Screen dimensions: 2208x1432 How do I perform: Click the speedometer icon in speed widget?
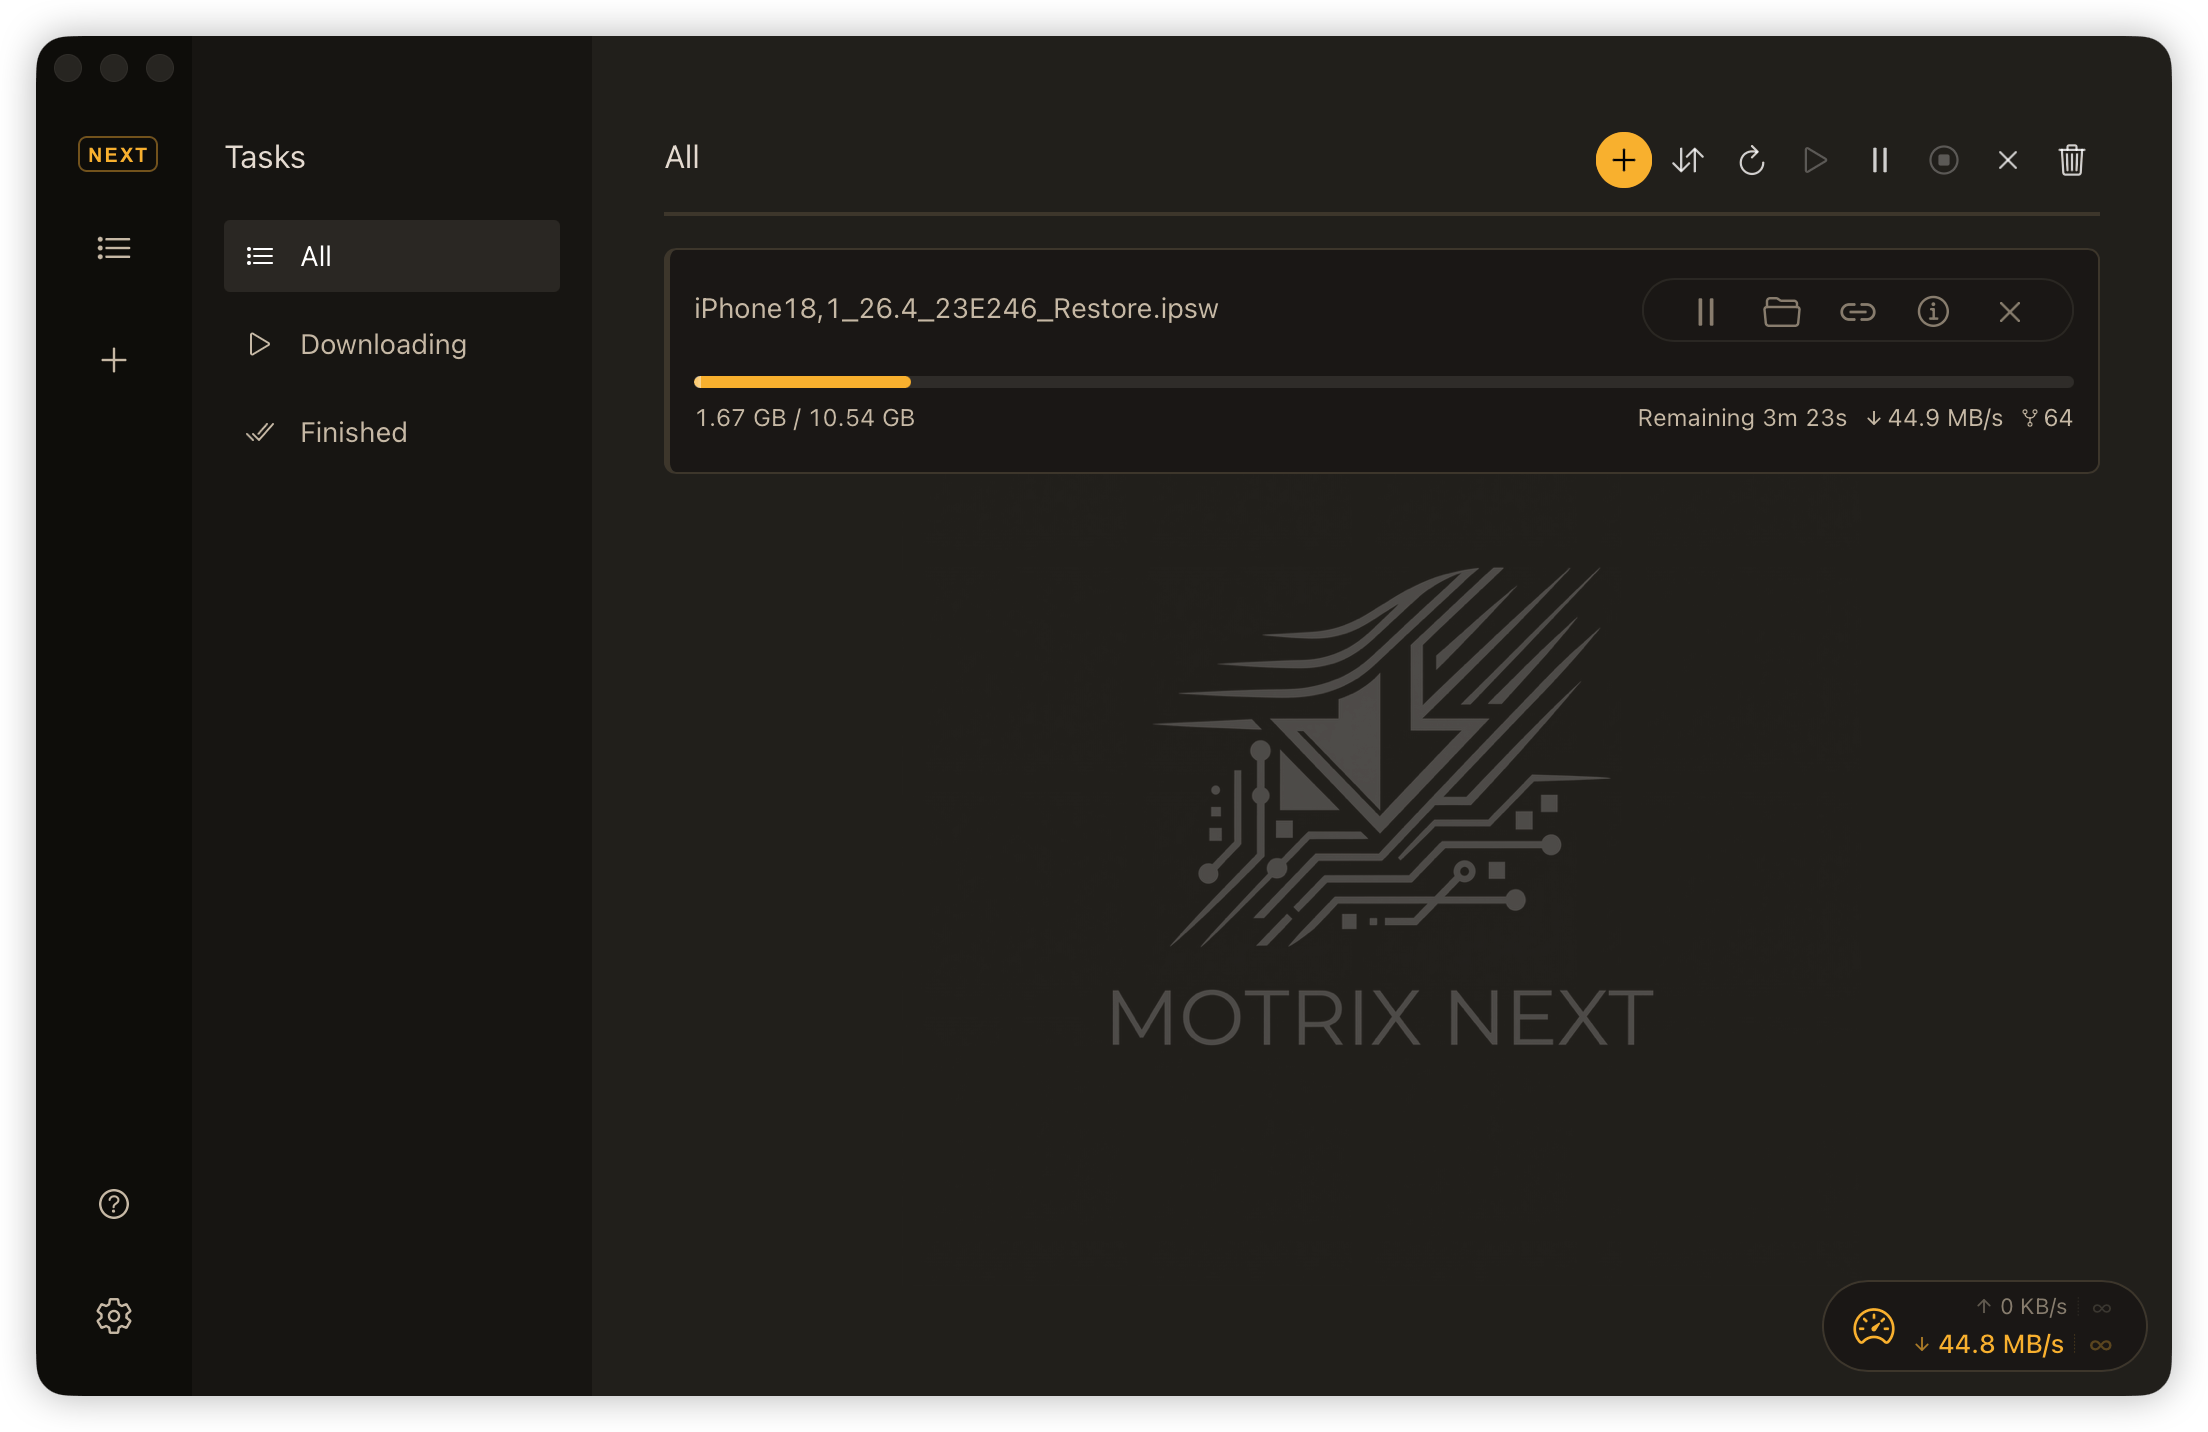pos(1874,1326)
